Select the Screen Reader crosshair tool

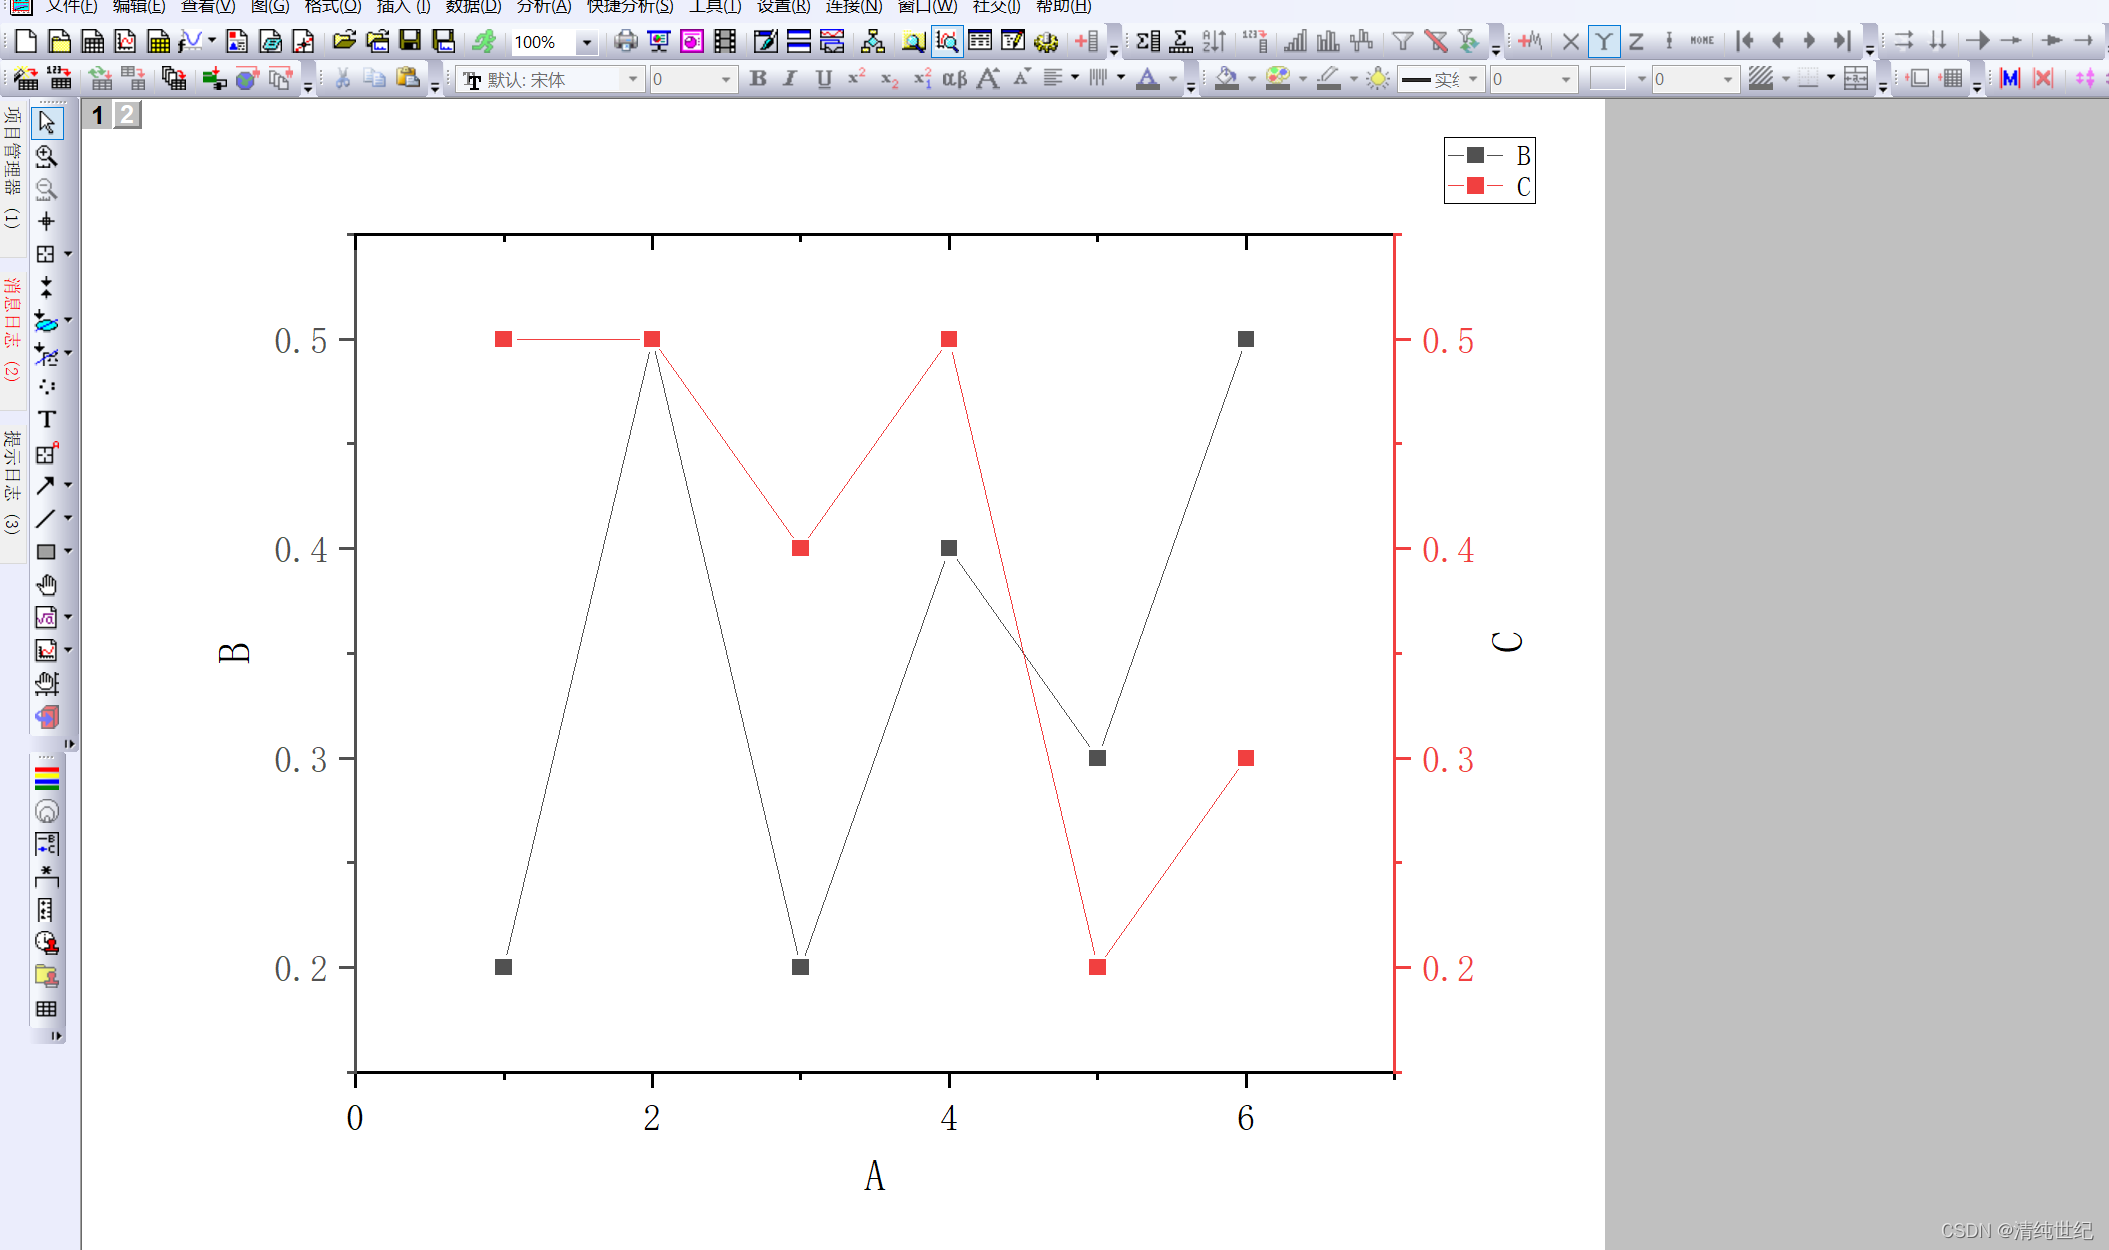click(x=46, y=222)
